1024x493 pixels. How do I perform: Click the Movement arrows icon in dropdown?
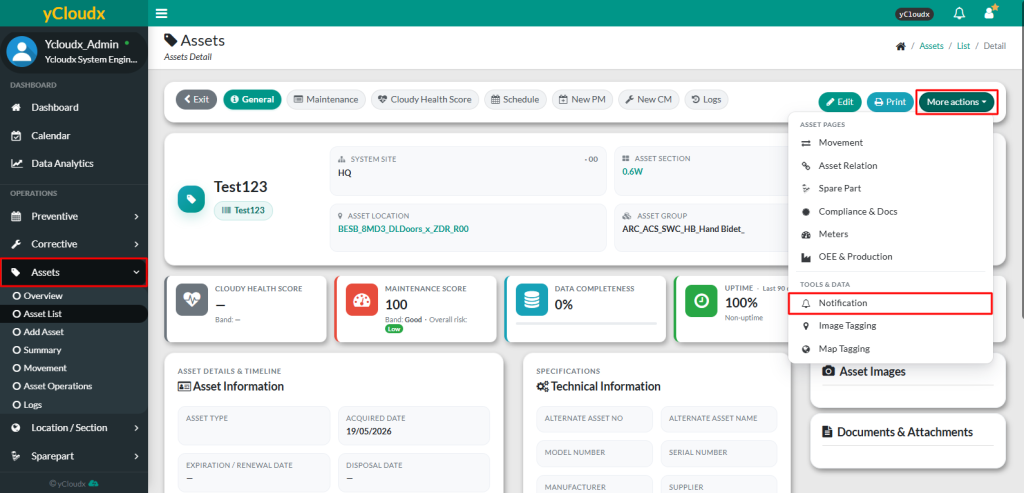tap(806, 143)
